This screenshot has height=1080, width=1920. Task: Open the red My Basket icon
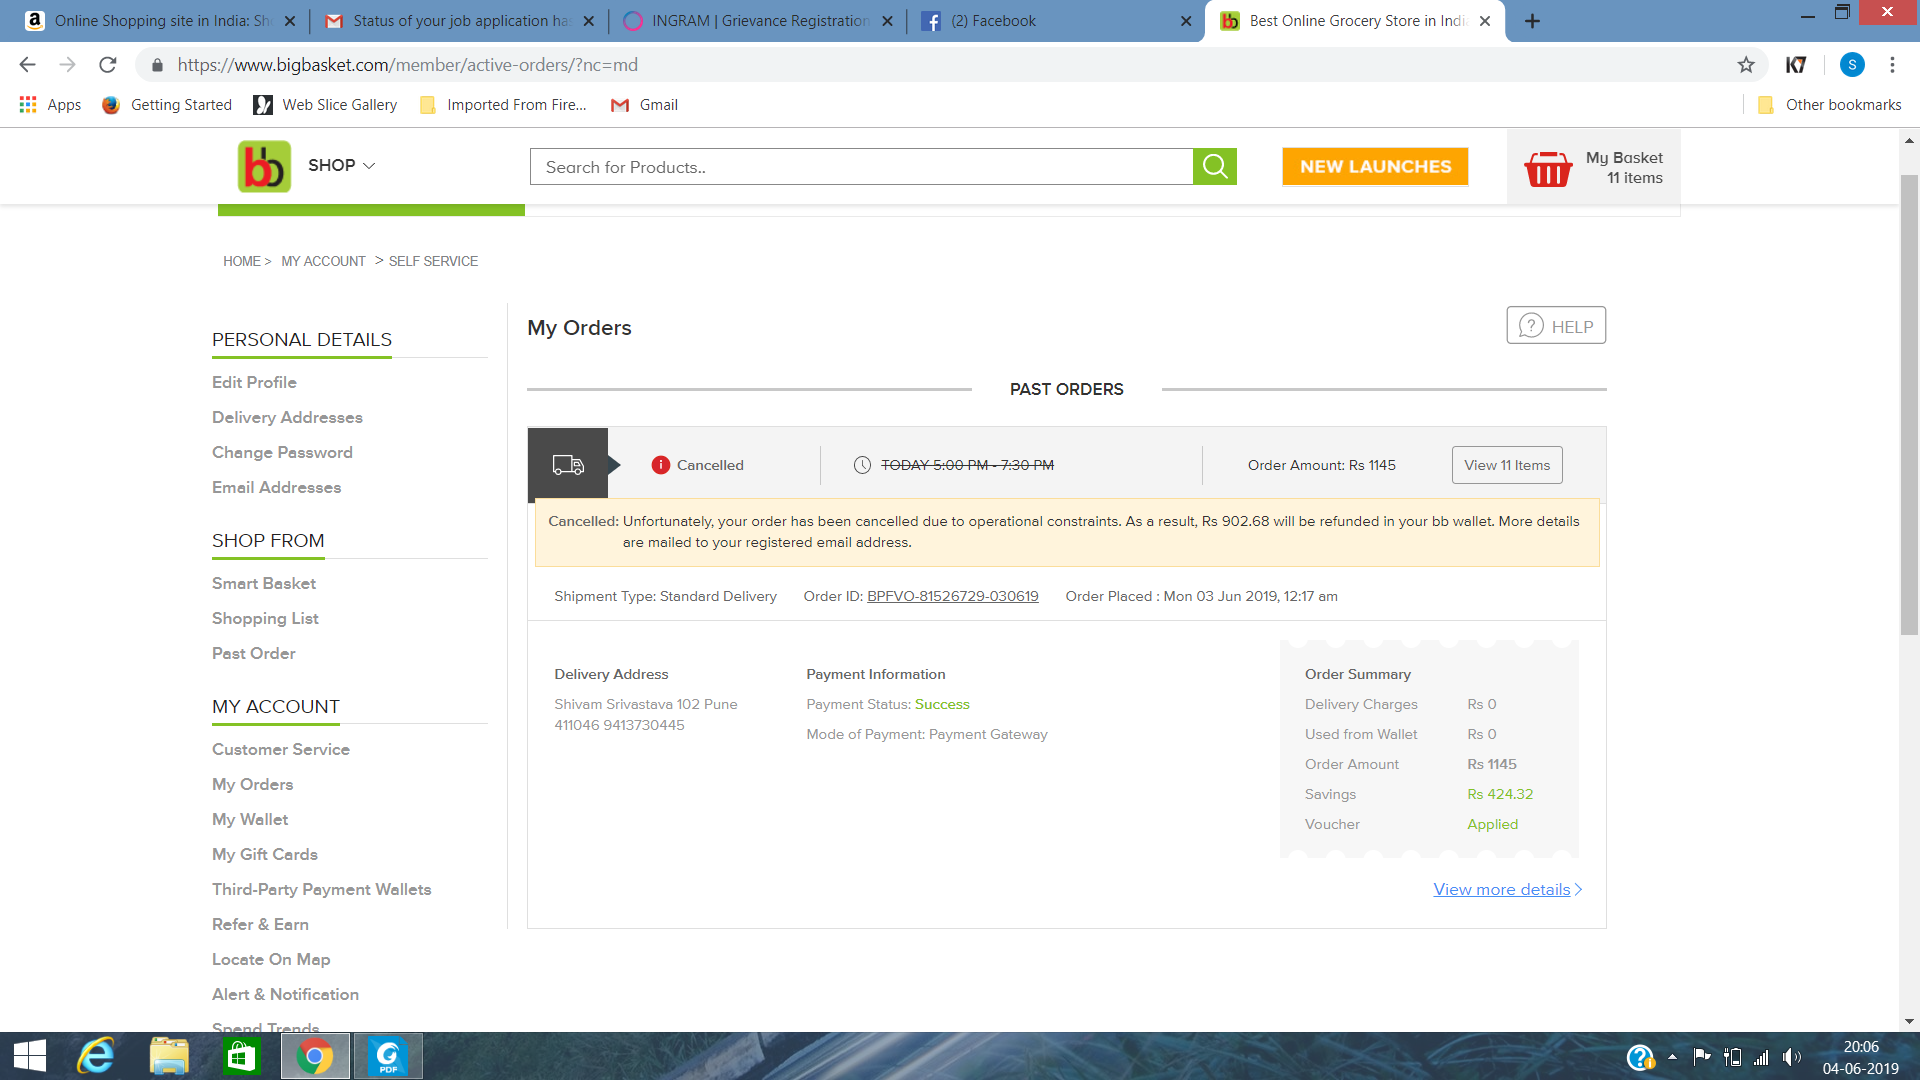point(1547,168)
